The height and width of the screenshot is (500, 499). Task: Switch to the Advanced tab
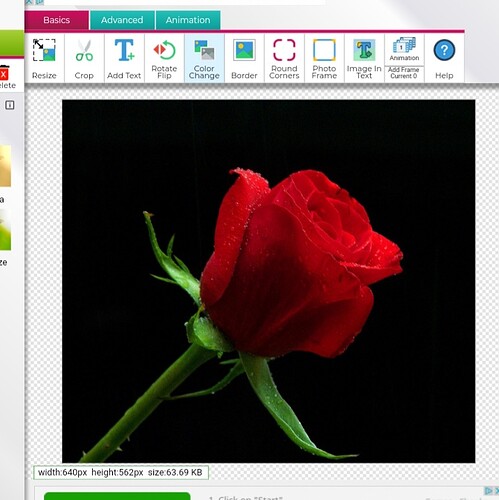122,20
